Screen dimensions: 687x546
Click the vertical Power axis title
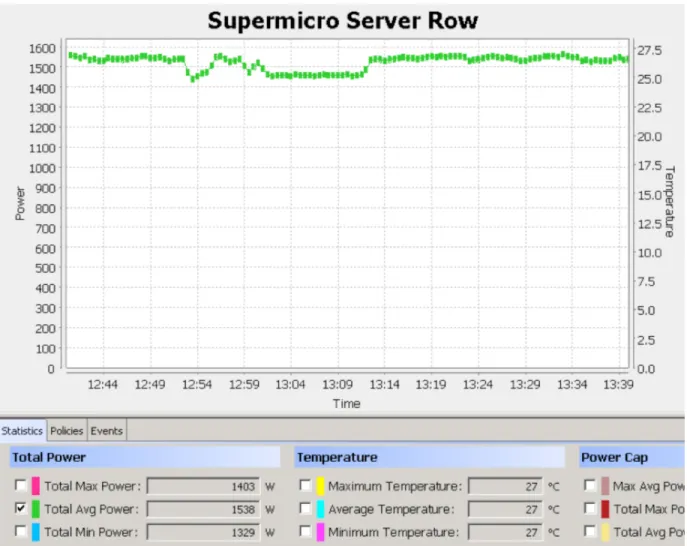click(20, 203)
